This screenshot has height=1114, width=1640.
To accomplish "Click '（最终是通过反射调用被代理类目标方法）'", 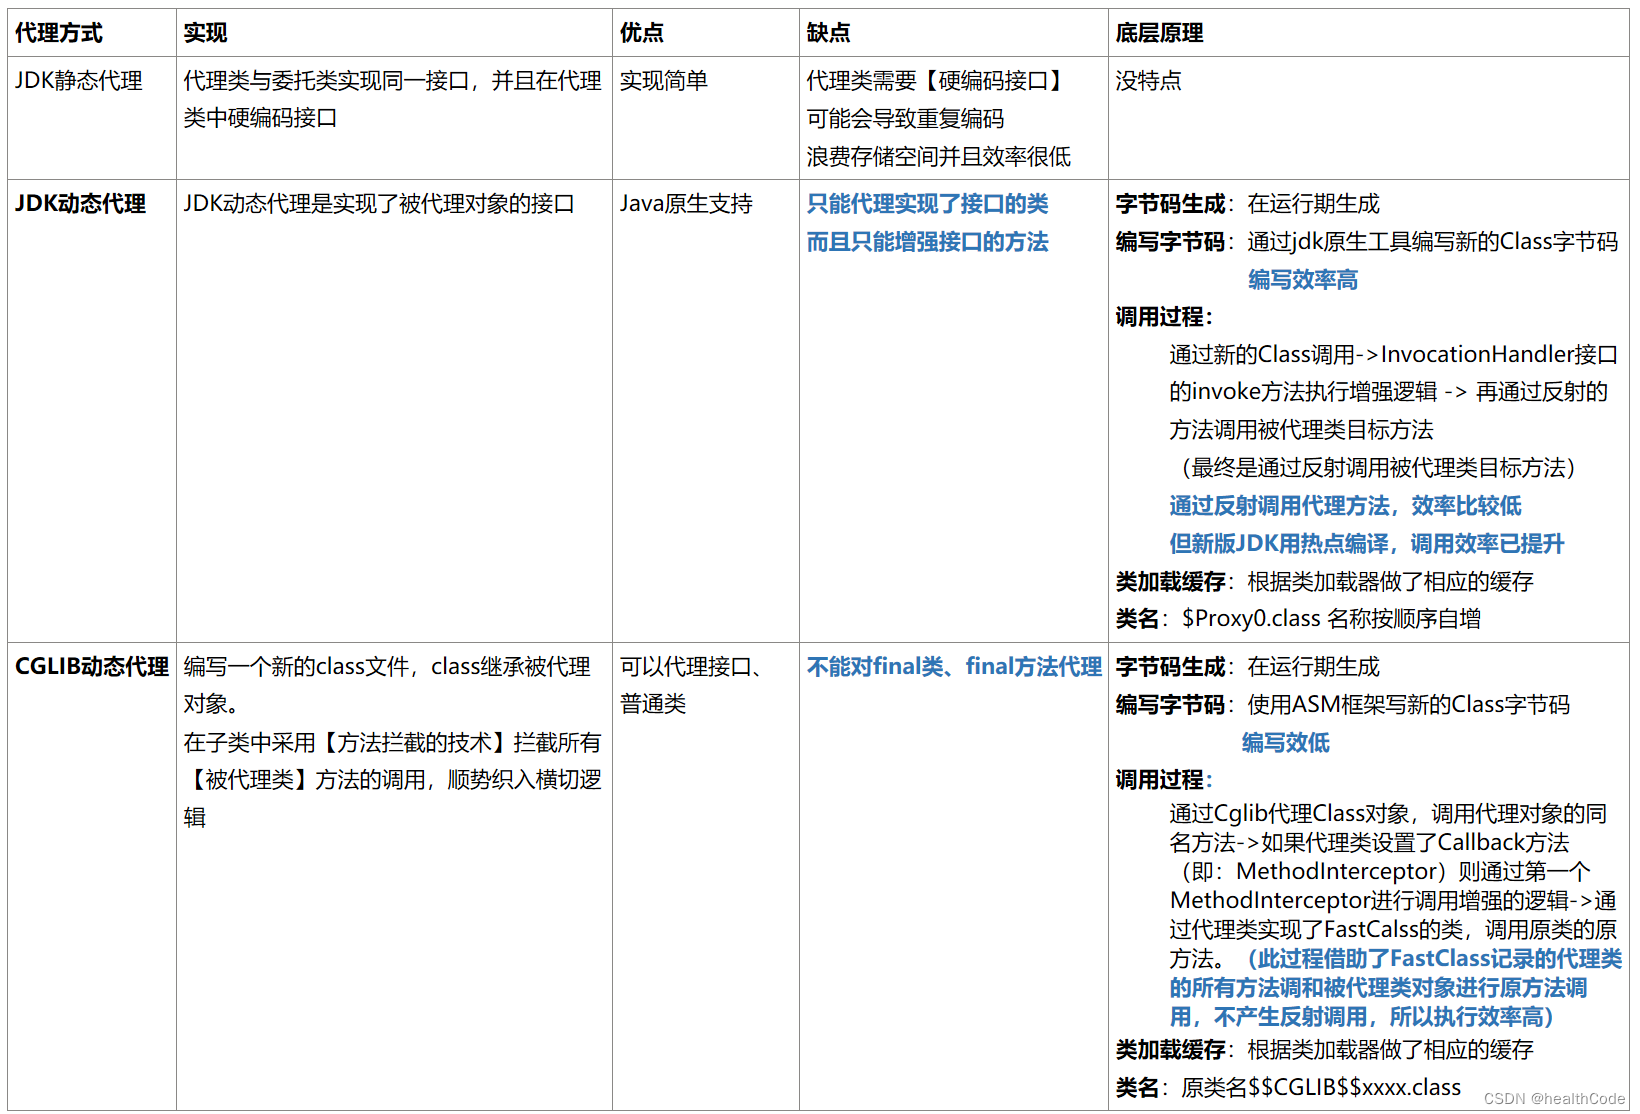I will [1378, 468].
